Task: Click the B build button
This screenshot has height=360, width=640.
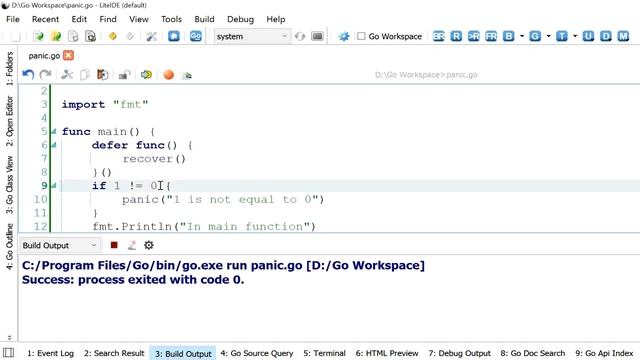Action: pyautogui.click(x=509, y=36)
